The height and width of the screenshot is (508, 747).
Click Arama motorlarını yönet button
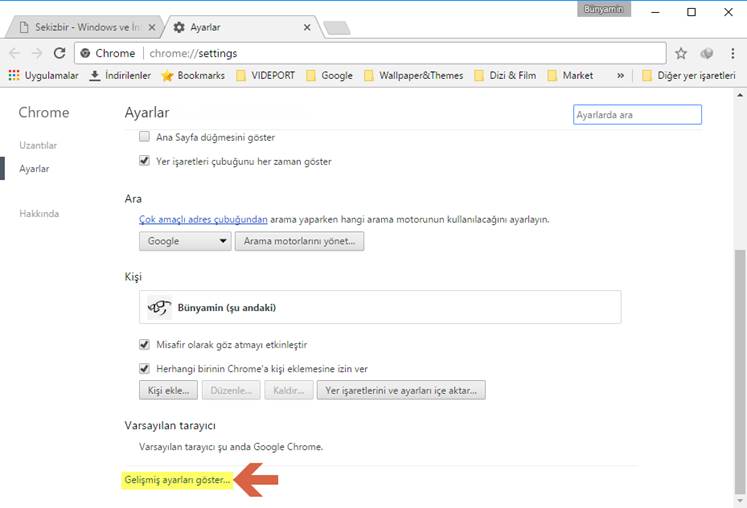tap(299, 241)
